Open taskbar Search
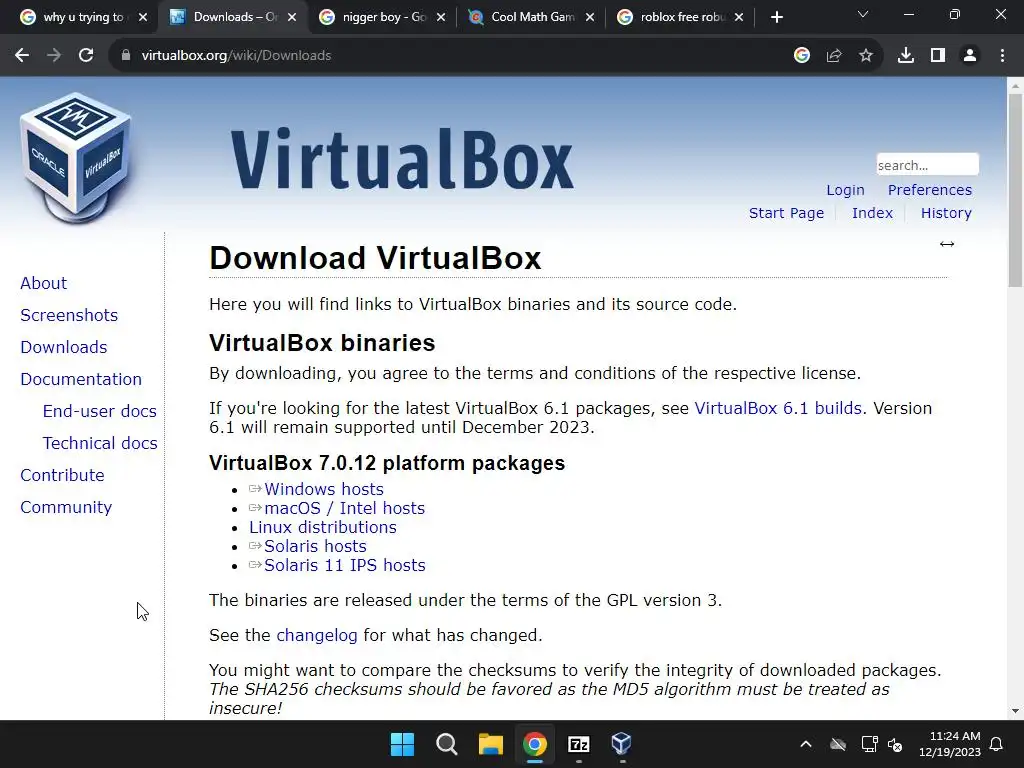The image size is (1024, 768). pos(447,744)
